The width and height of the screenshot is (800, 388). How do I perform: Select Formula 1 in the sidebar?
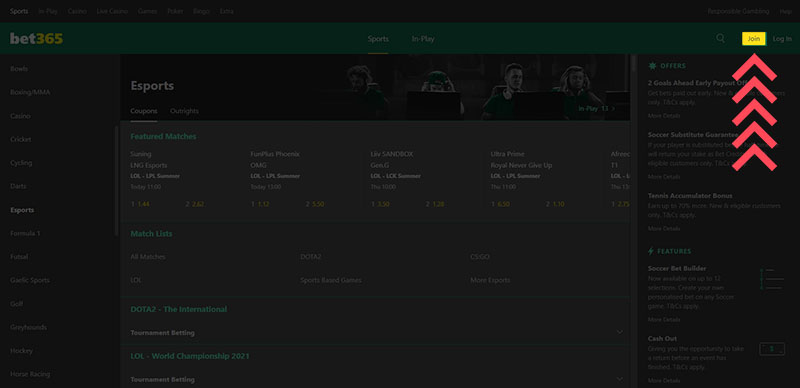coord(25,233)
